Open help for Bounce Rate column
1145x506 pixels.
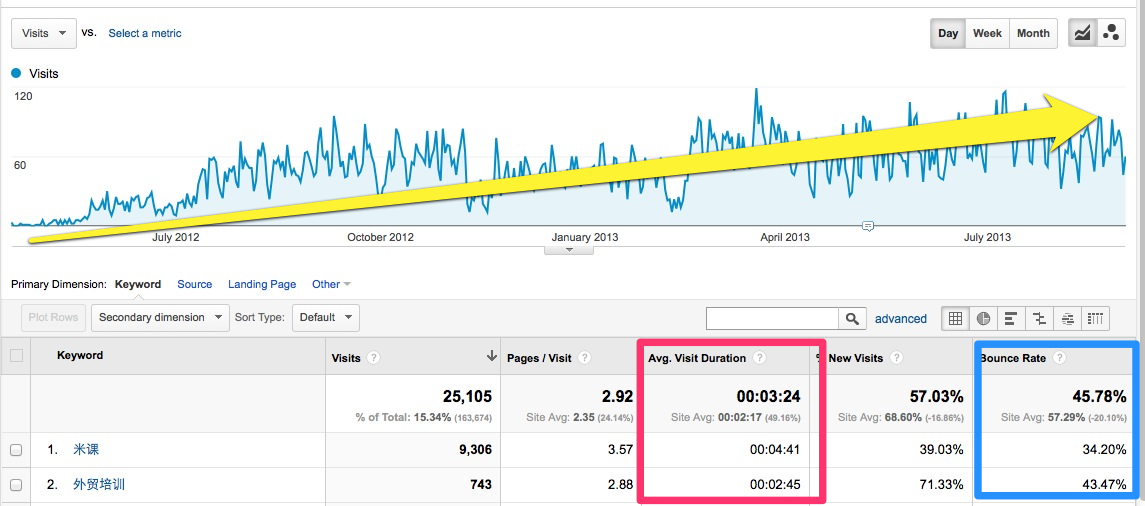pyautogui.click(x=1060, y=358)
